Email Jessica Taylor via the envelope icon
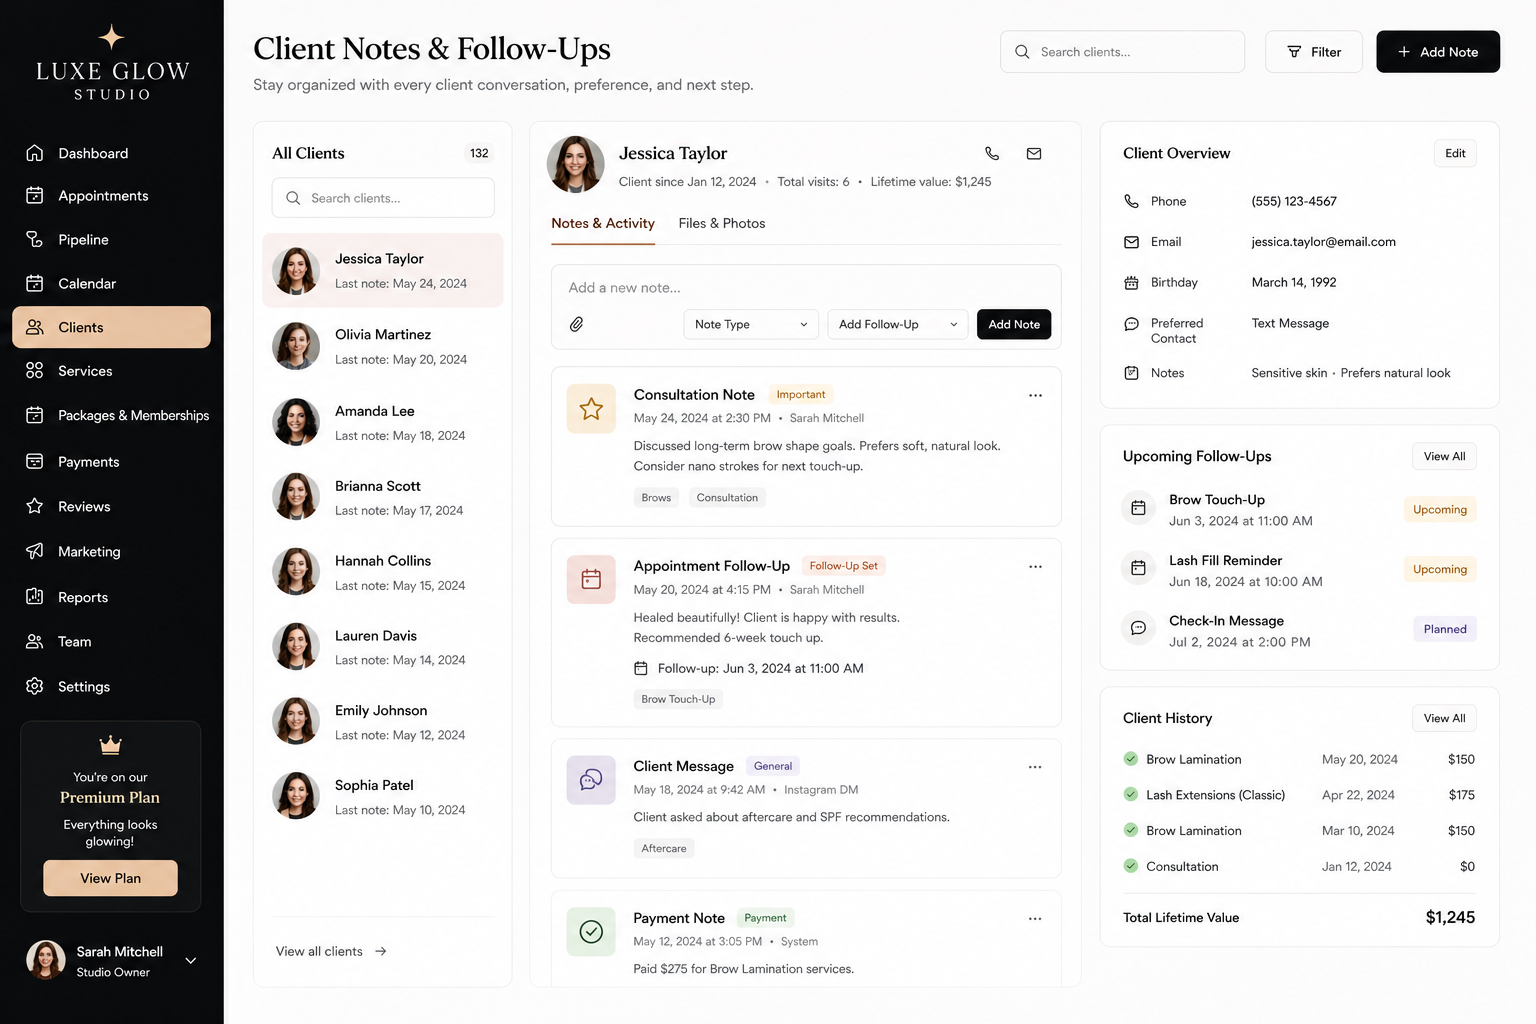Screen dimensions: 1536x1024 (1034, 154)
